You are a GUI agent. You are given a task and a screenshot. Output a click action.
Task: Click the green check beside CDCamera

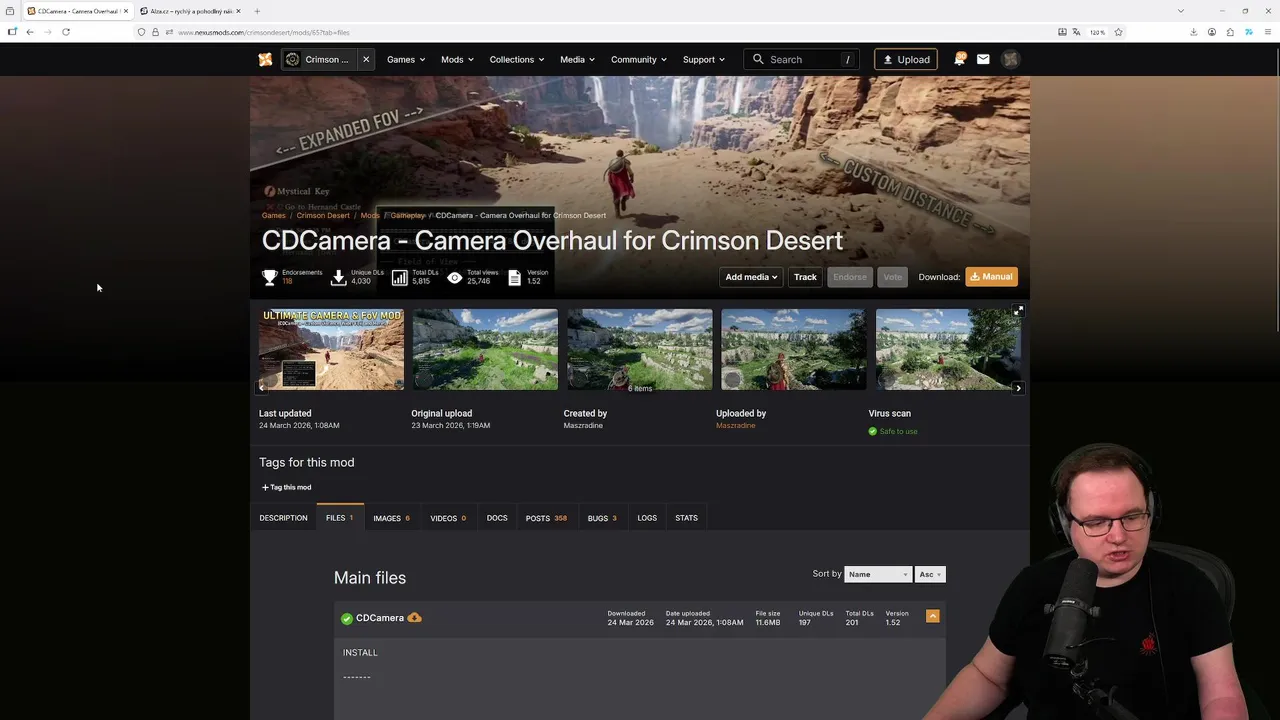coord(347,619)
